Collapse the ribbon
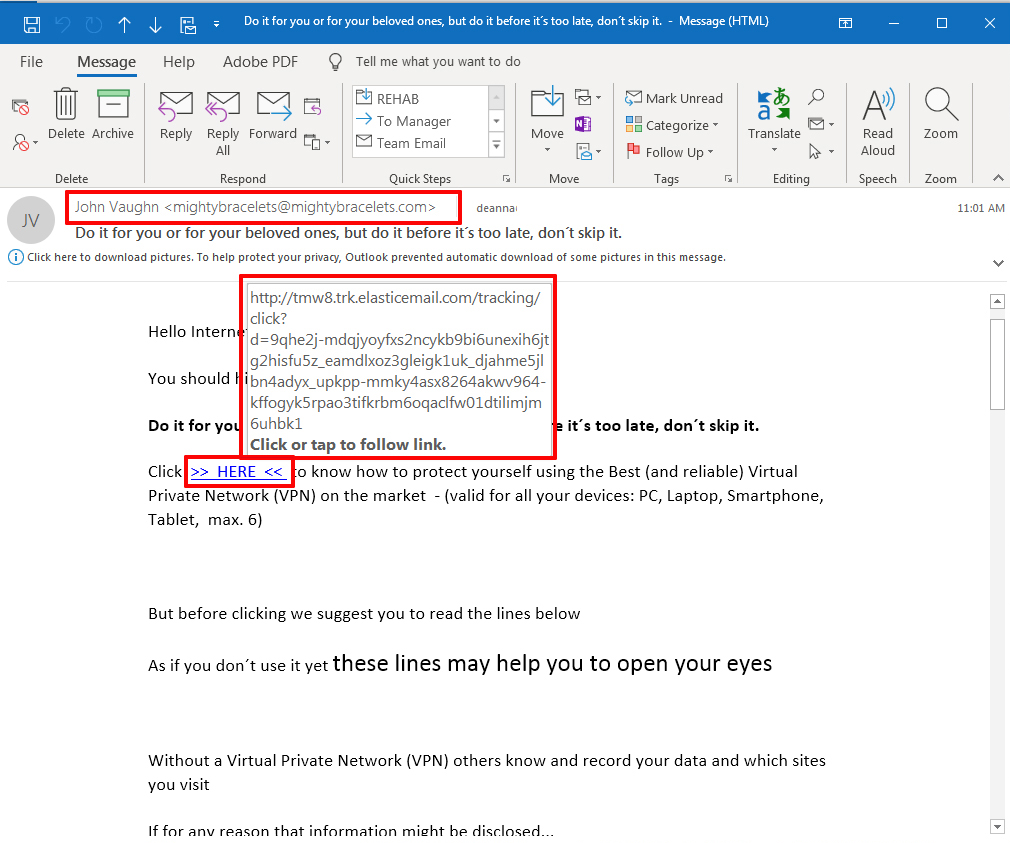Screen dimensions: 1010x843 click(998, 178)
